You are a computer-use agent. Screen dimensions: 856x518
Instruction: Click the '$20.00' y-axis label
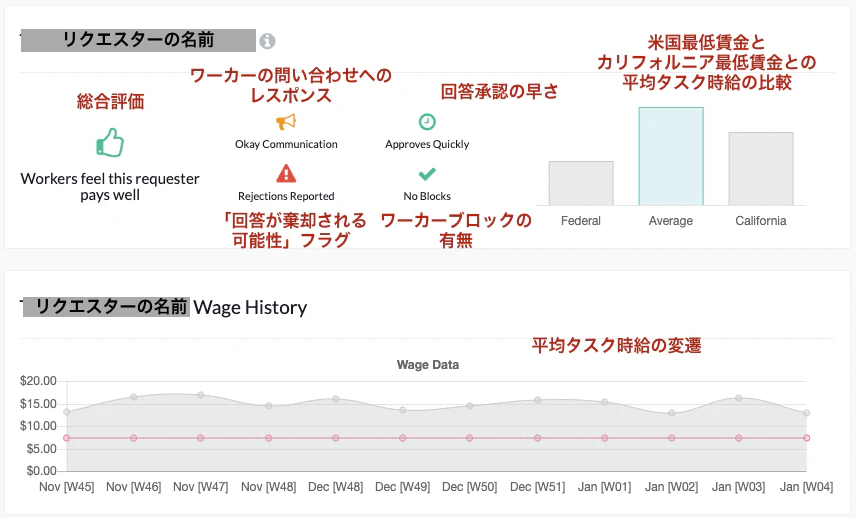pos(38,381)
